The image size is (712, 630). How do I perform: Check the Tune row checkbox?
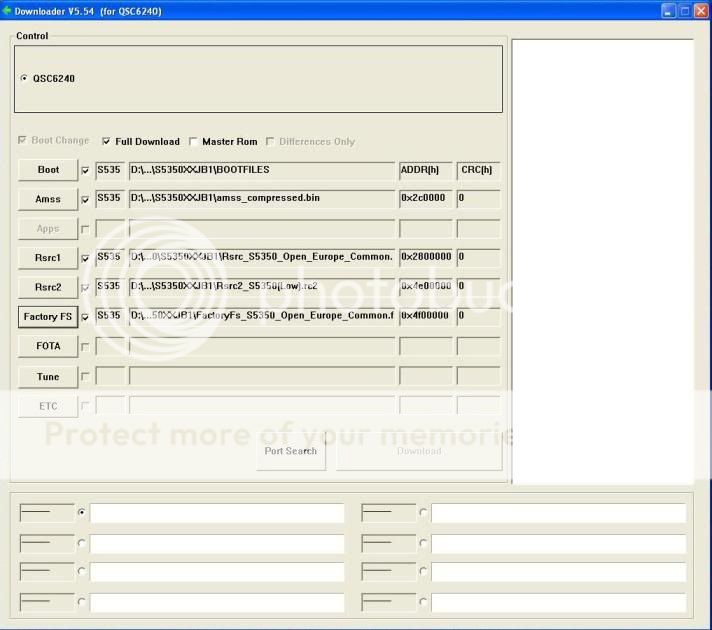(x=85, y=377)
